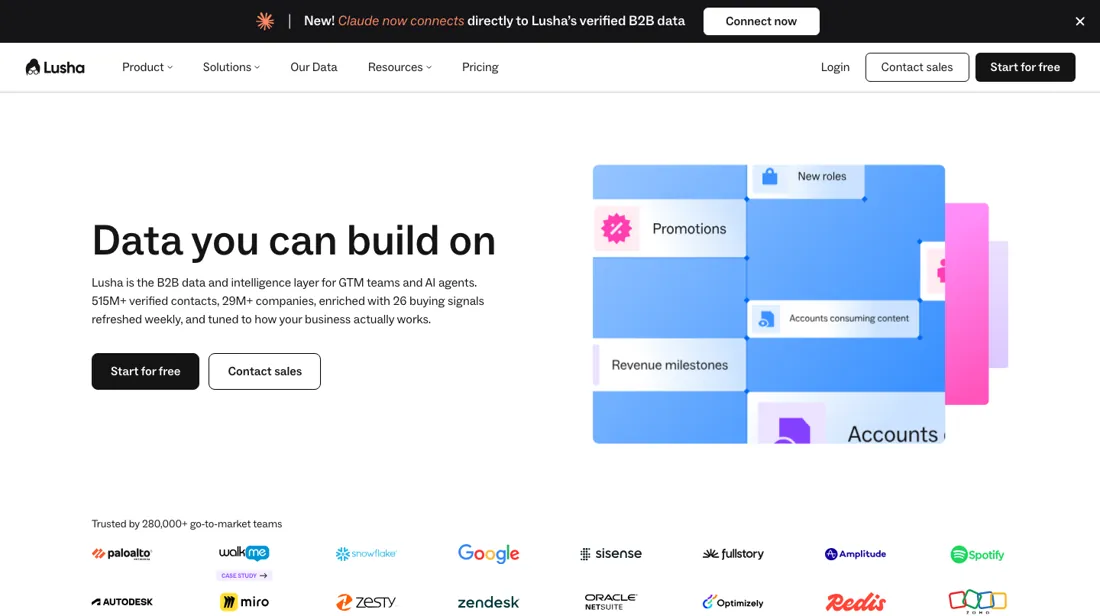1100x616 pixels.
Task: Click the blue New roles bag icon
Action: coord(770,176)
